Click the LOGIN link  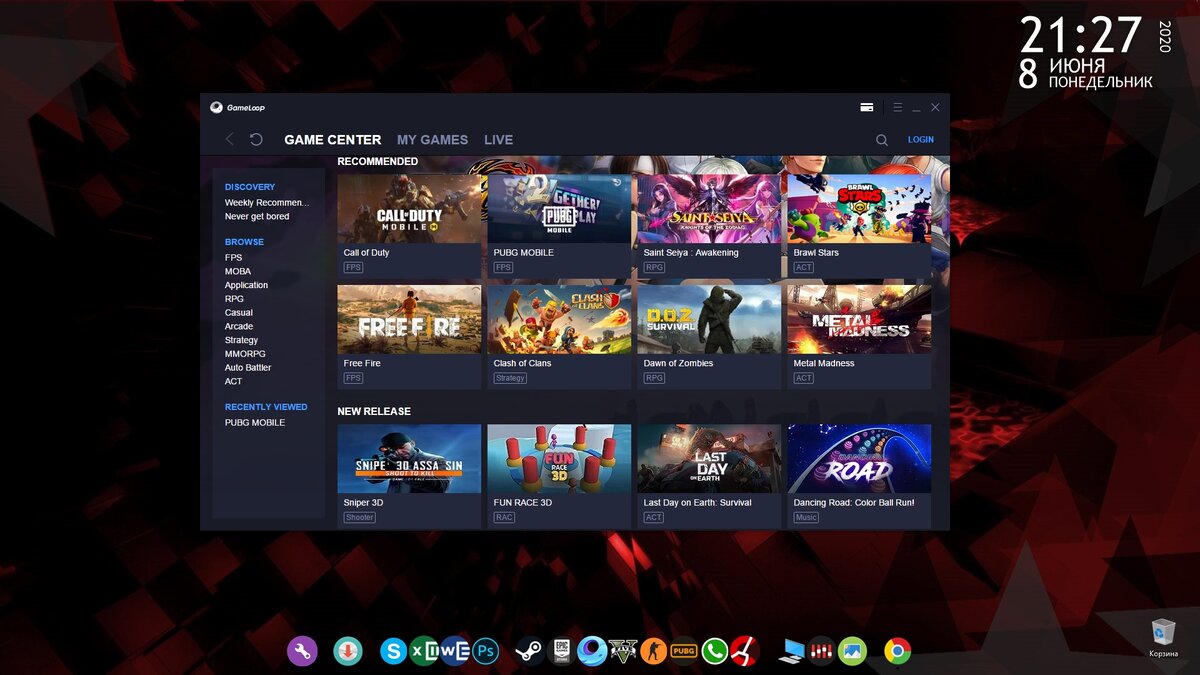point(920,140)
